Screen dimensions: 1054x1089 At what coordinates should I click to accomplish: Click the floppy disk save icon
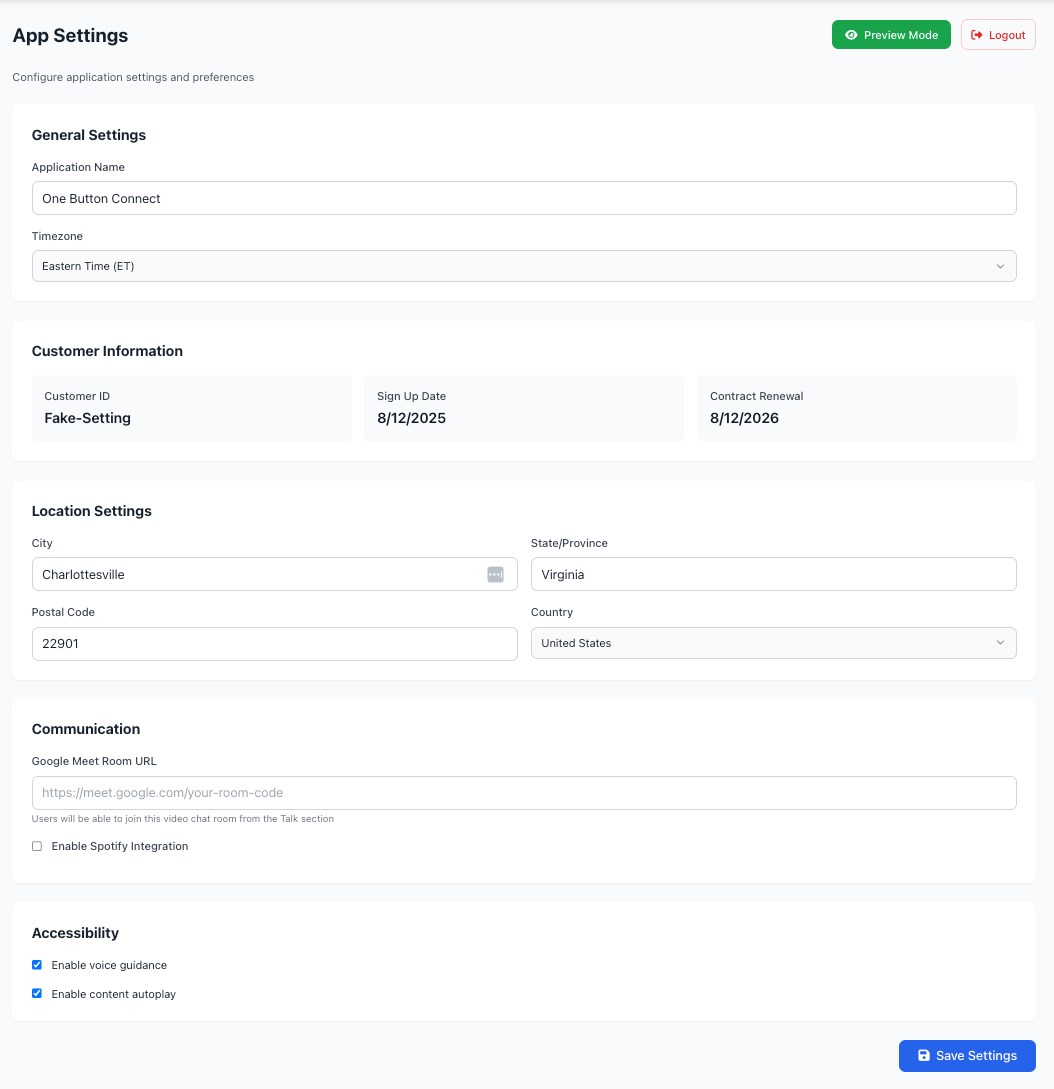click(x=924, y=1056)
